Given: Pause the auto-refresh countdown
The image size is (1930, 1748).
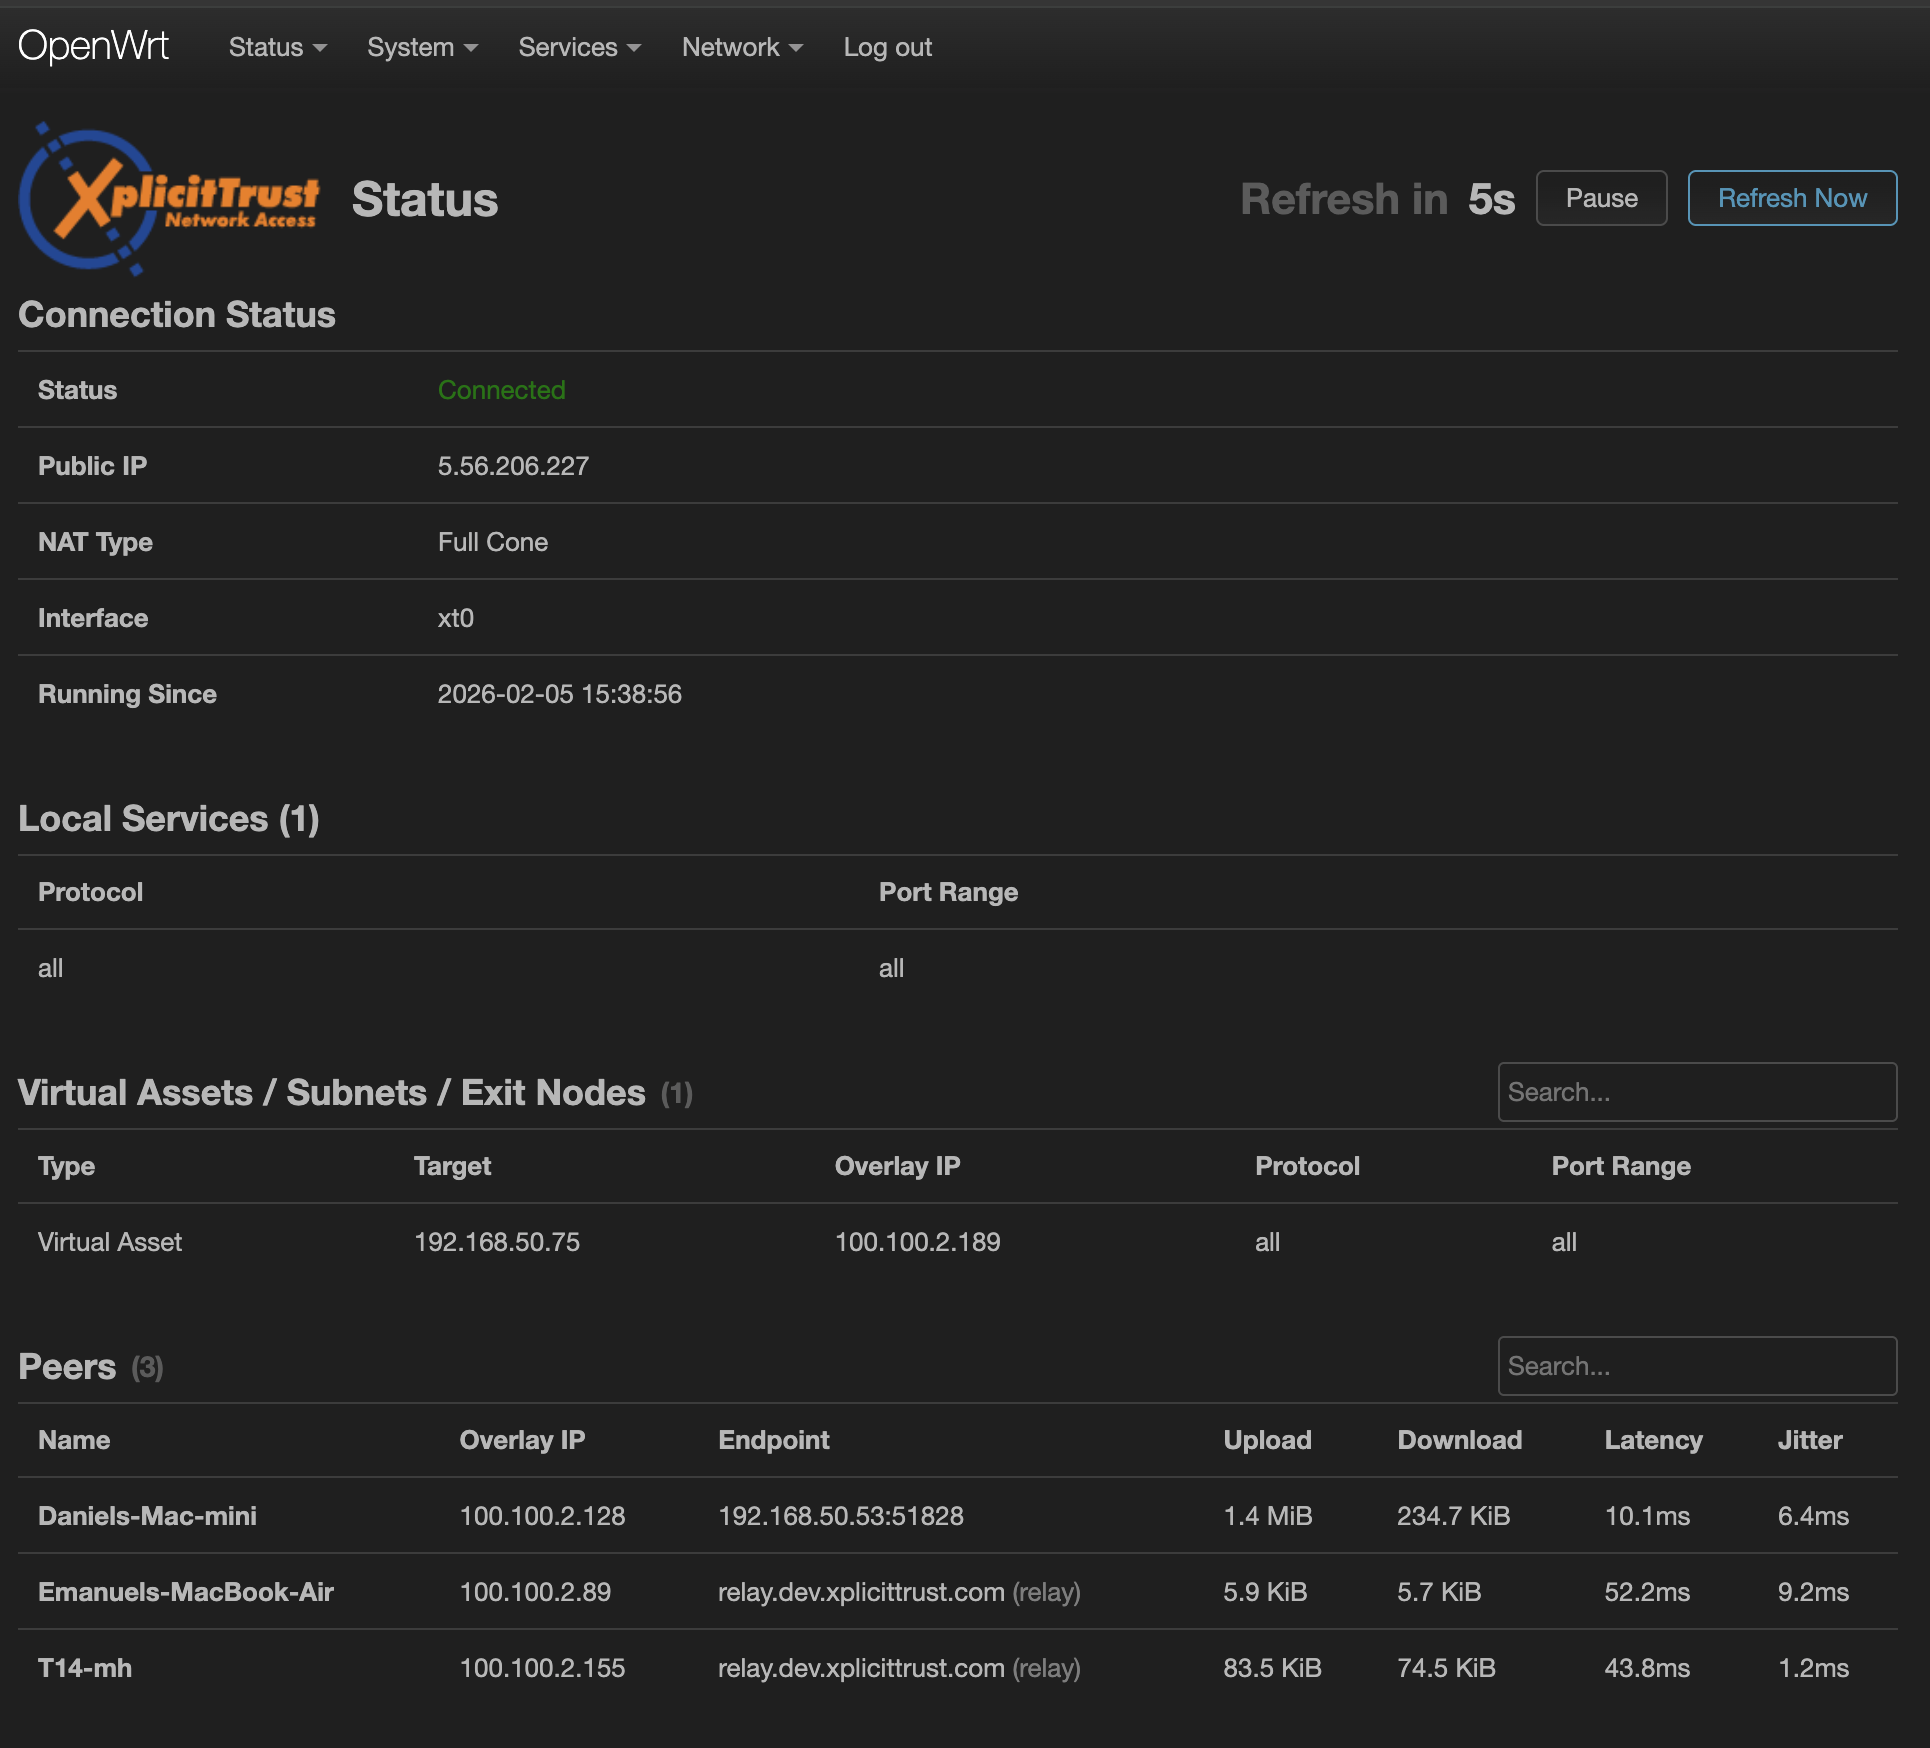Looking at the screenshot, I should [1600, 198].
